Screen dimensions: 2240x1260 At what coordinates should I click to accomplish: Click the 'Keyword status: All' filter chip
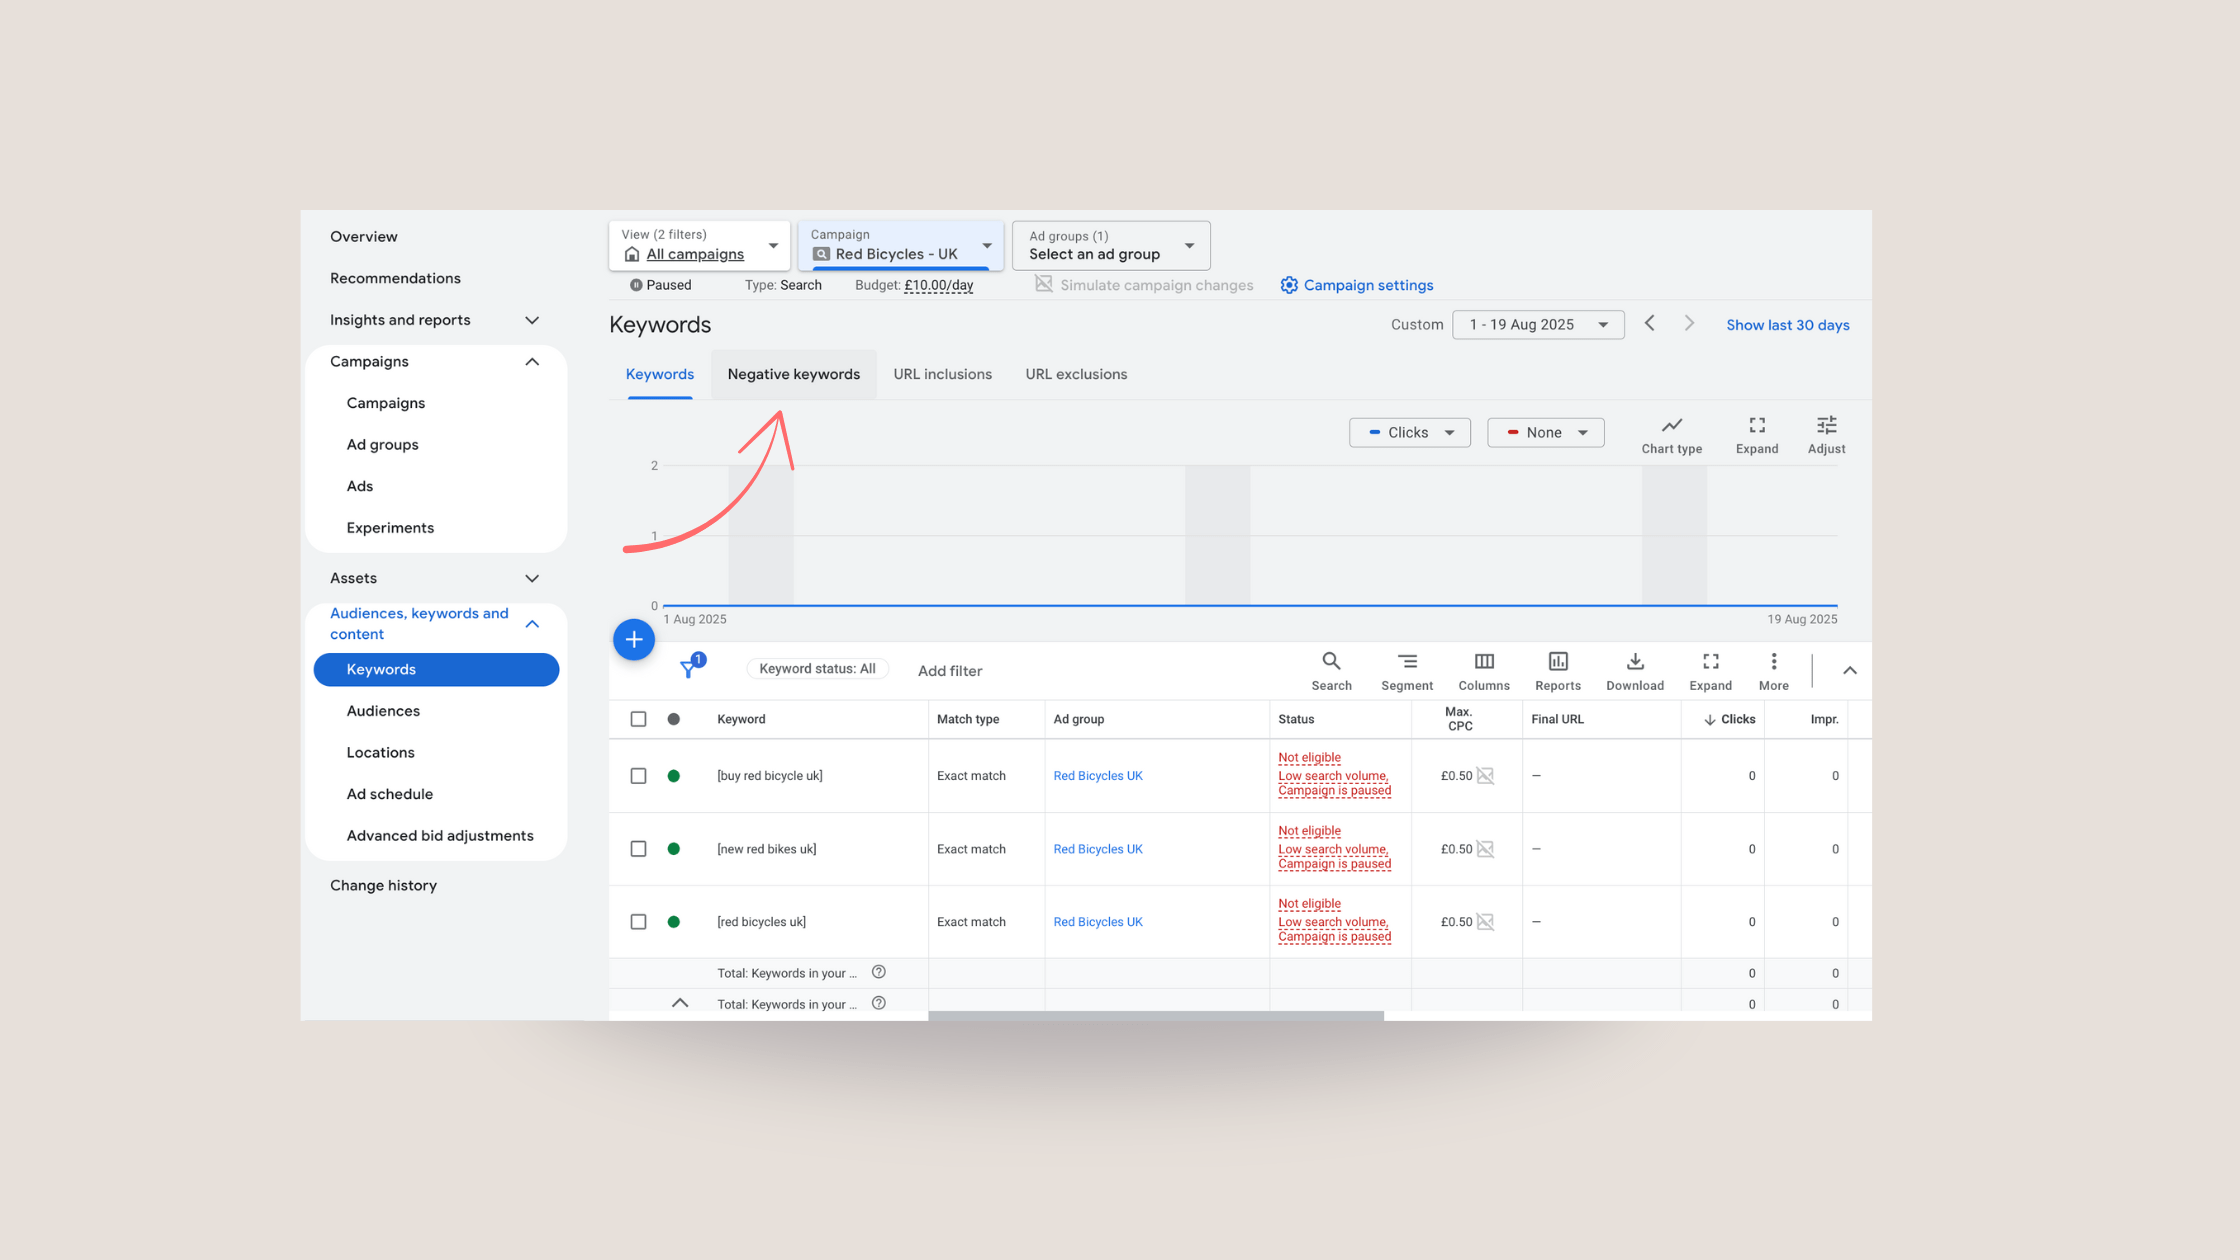point(817,668)
